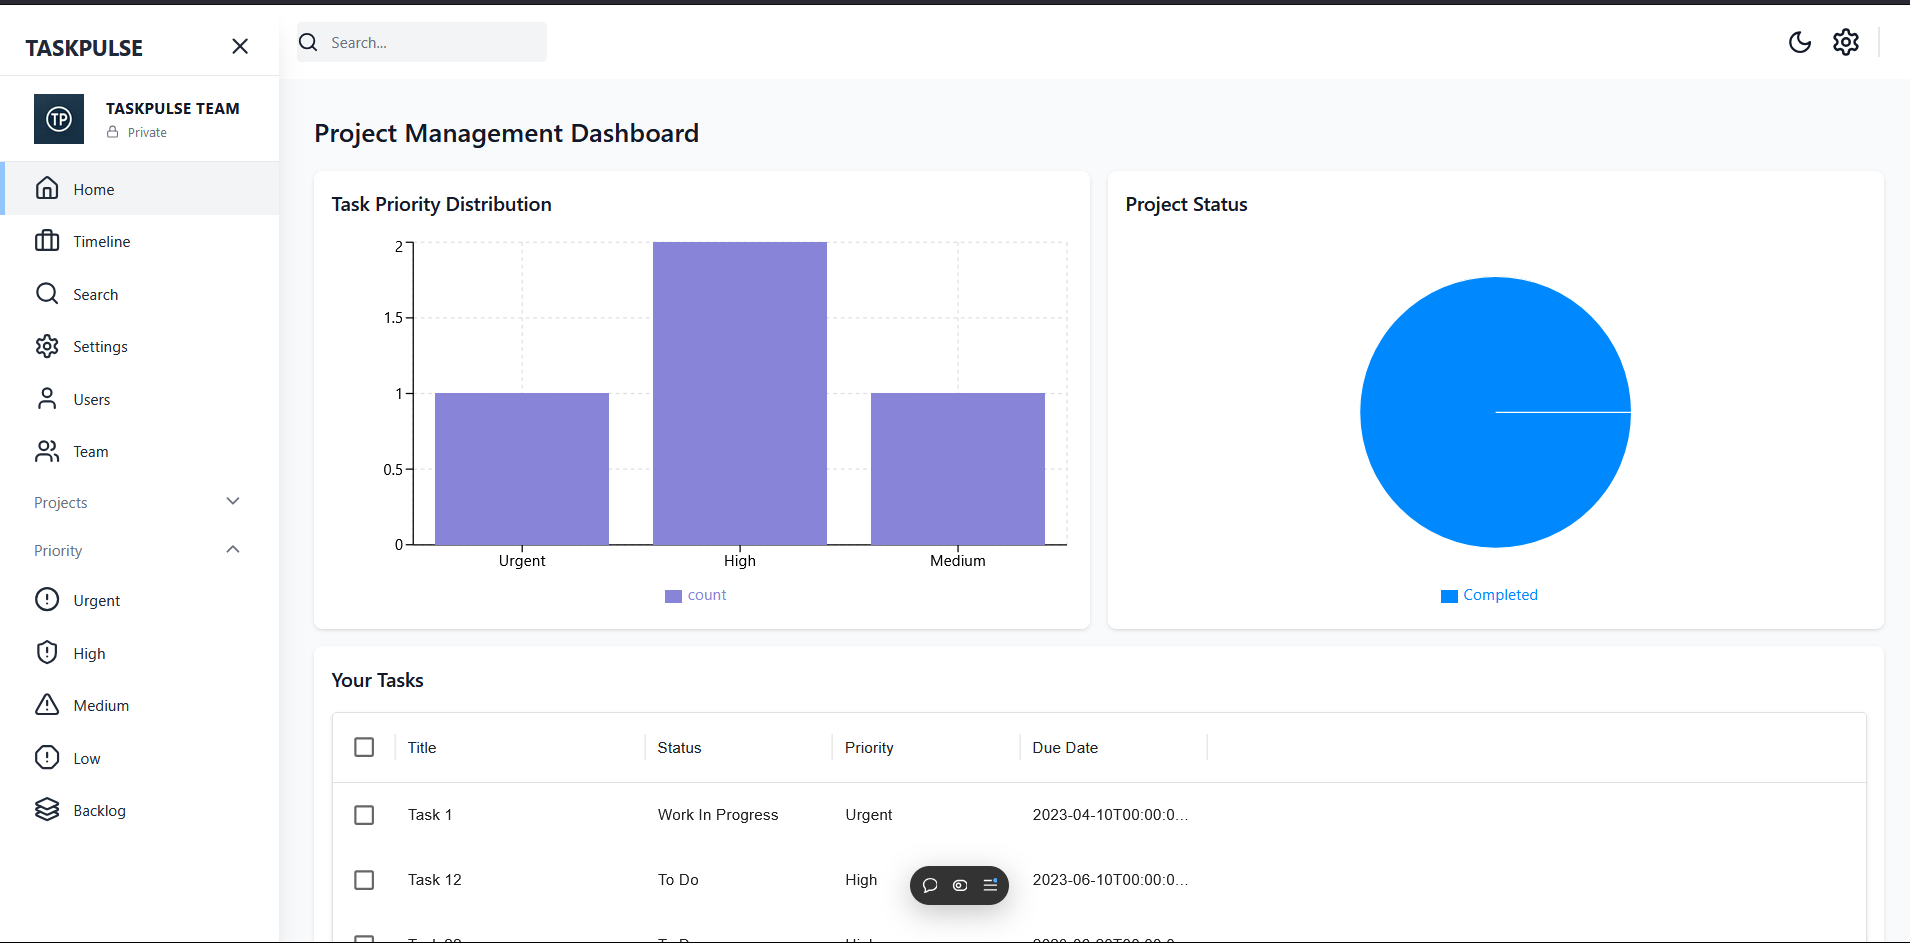
Task: Click inside the Search input field
Action: (430, 42)
